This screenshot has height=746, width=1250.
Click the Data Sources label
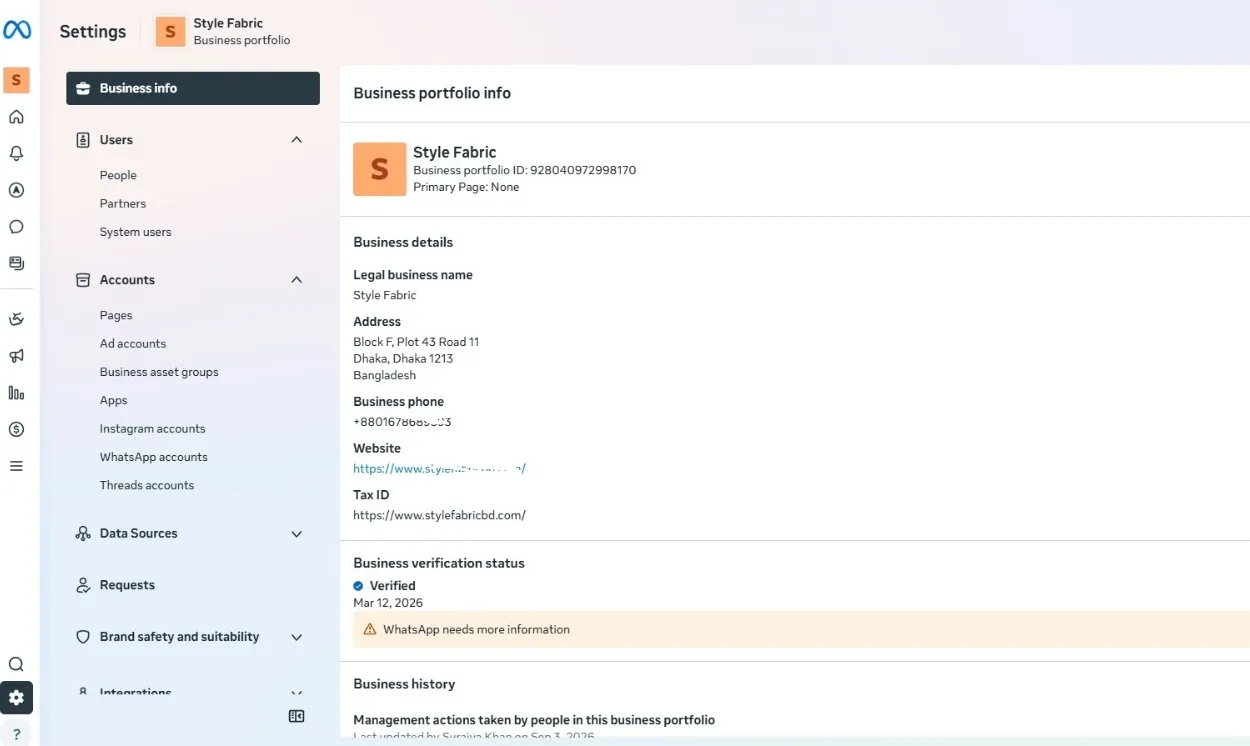coord(139,534)
